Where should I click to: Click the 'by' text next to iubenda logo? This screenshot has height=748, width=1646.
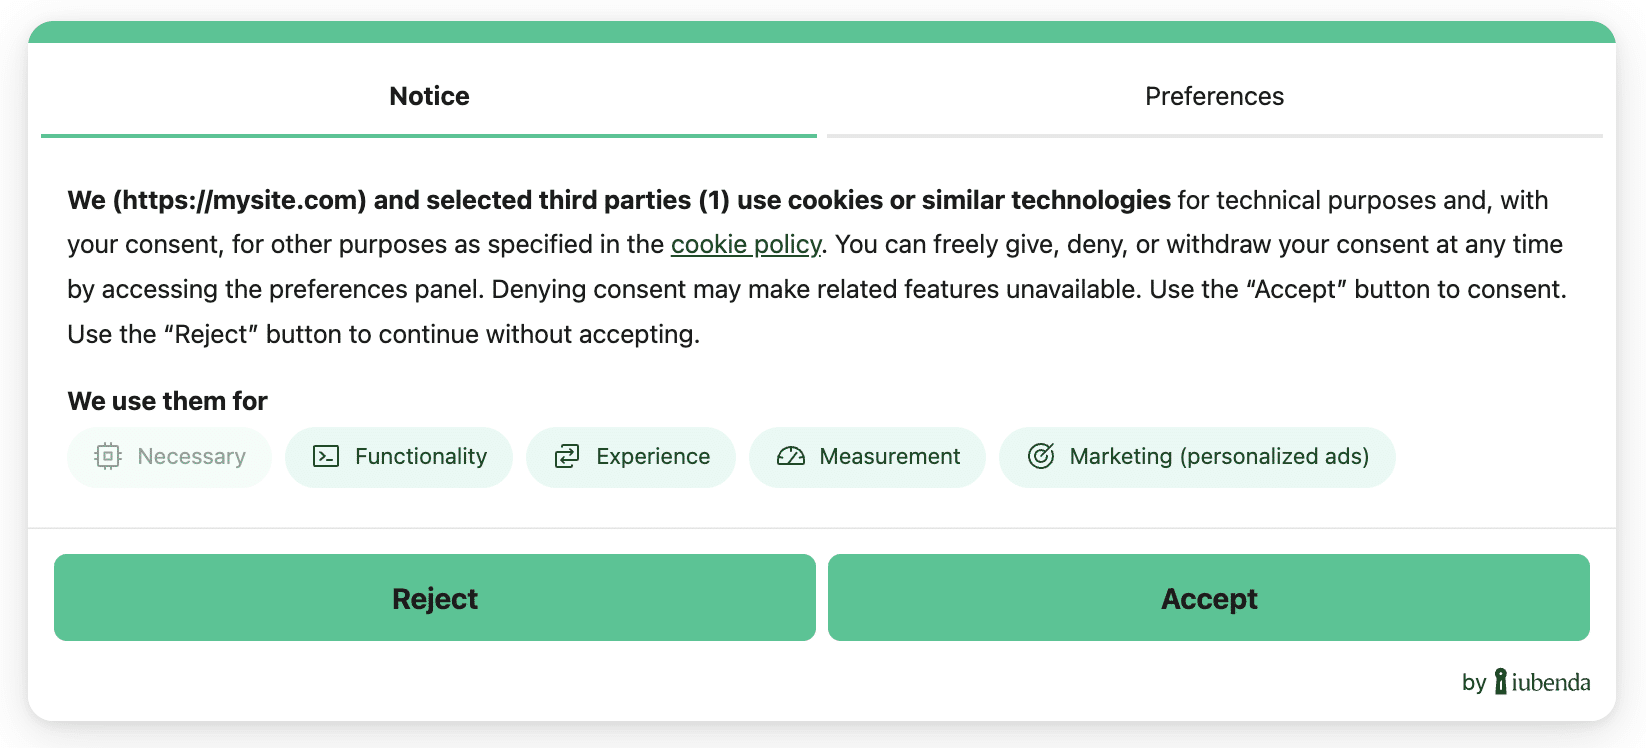pyautogui.click(x=1472, y=682)
